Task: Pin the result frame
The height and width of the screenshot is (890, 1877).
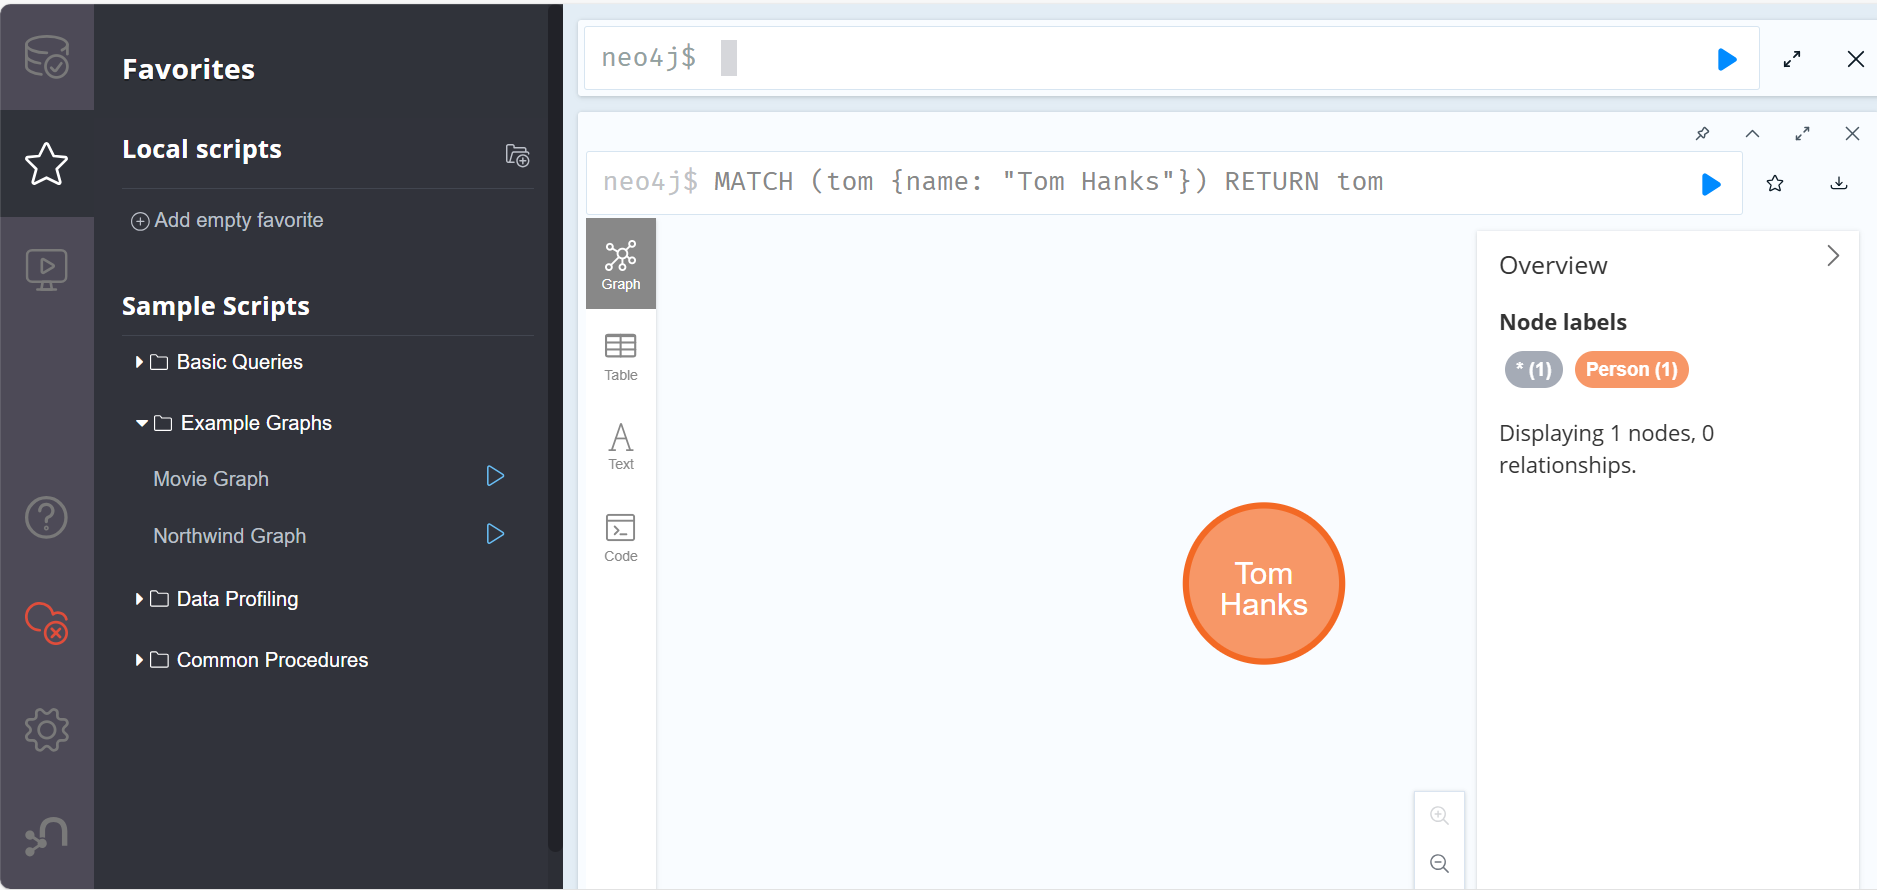Action: (1702, 134)
